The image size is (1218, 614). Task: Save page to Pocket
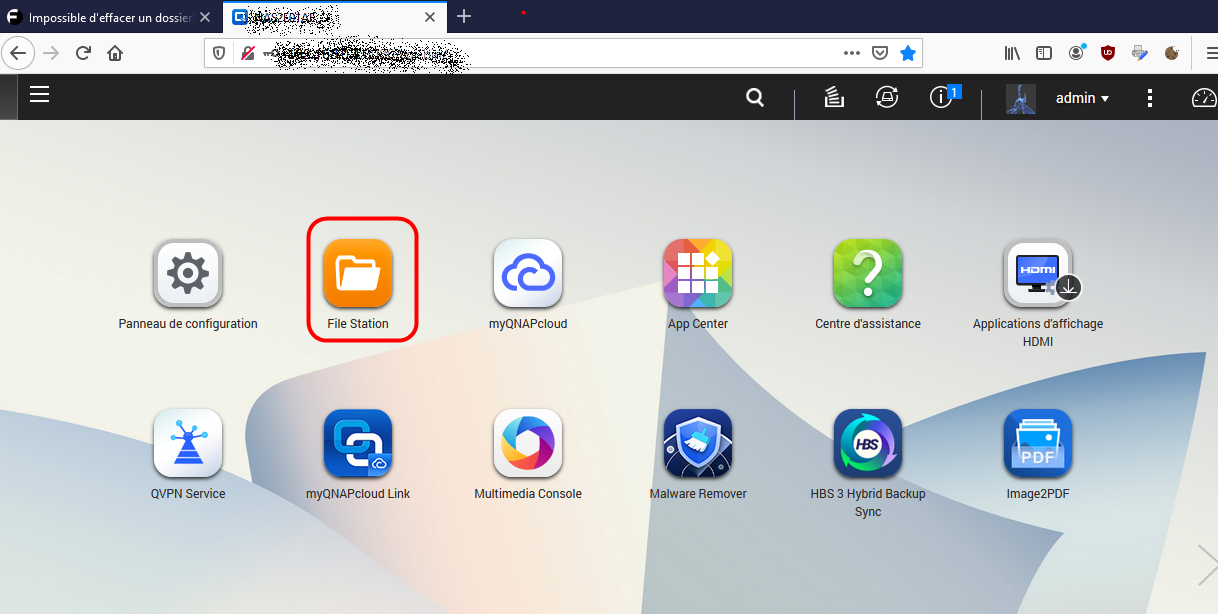879,53
